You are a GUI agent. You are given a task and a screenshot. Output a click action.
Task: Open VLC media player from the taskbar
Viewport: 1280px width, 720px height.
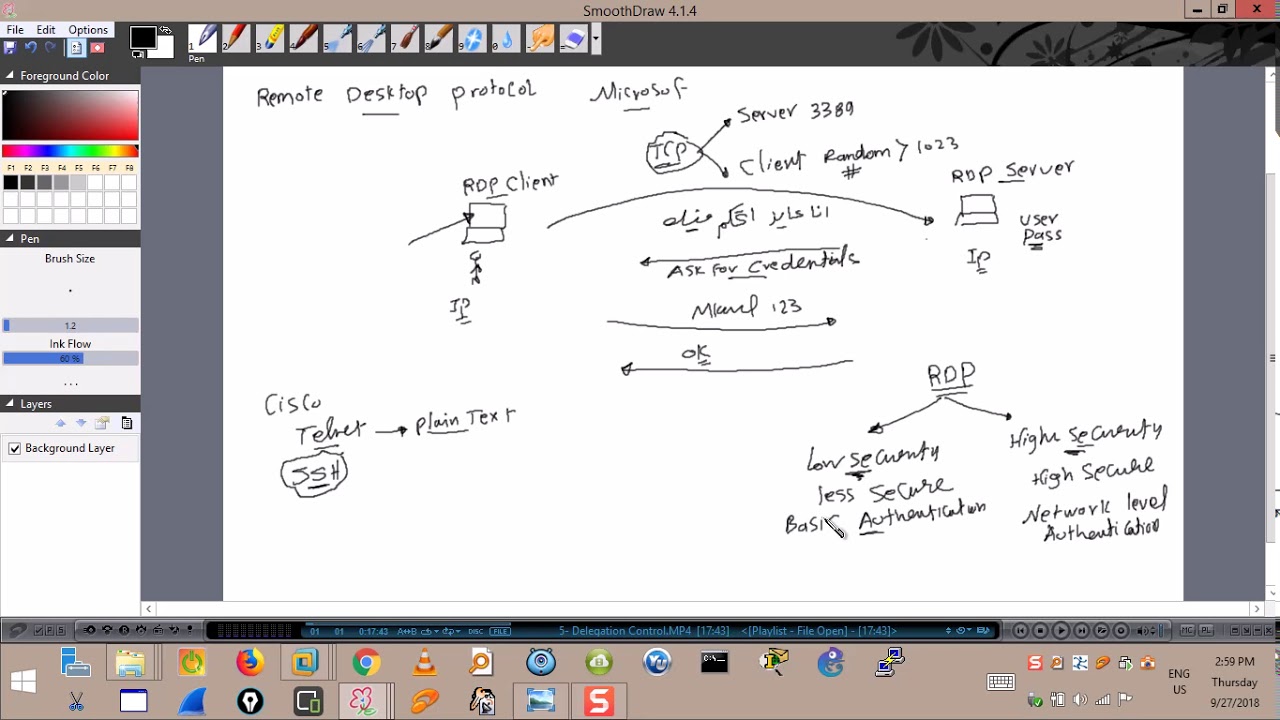click(x=424, y=663)
